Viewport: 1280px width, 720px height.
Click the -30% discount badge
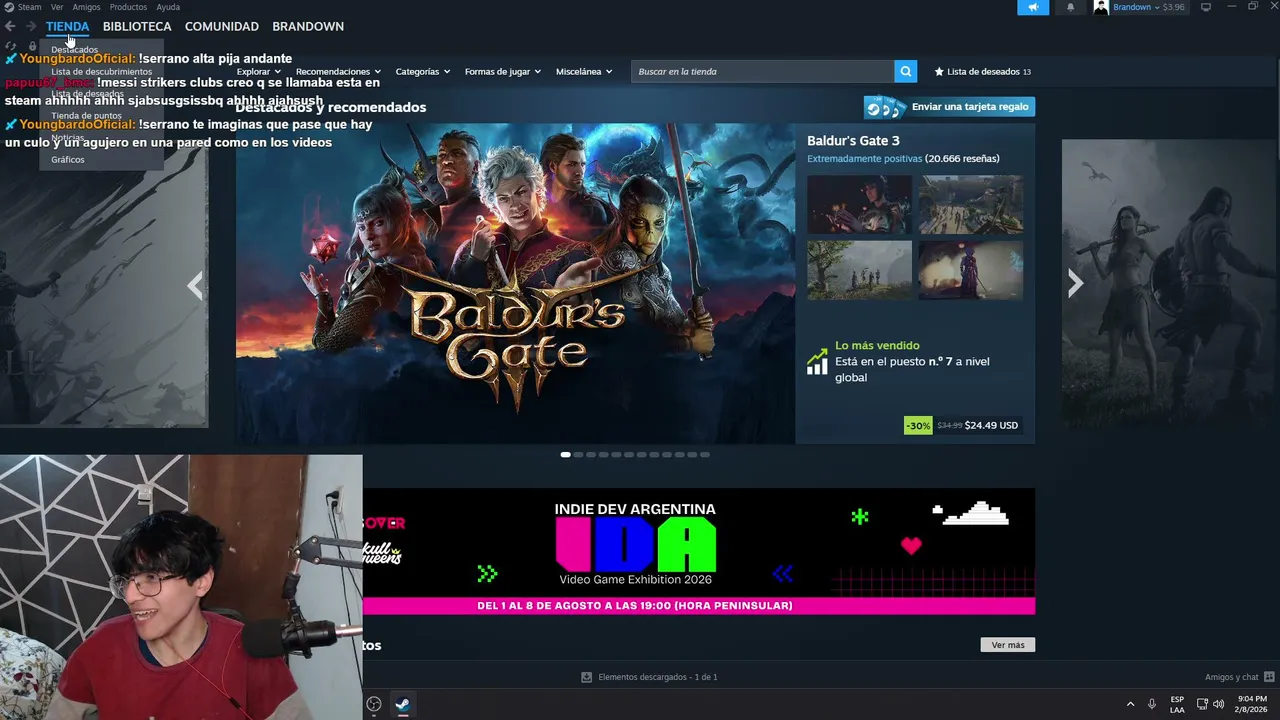pyautogui.click(x=918, y=425)
